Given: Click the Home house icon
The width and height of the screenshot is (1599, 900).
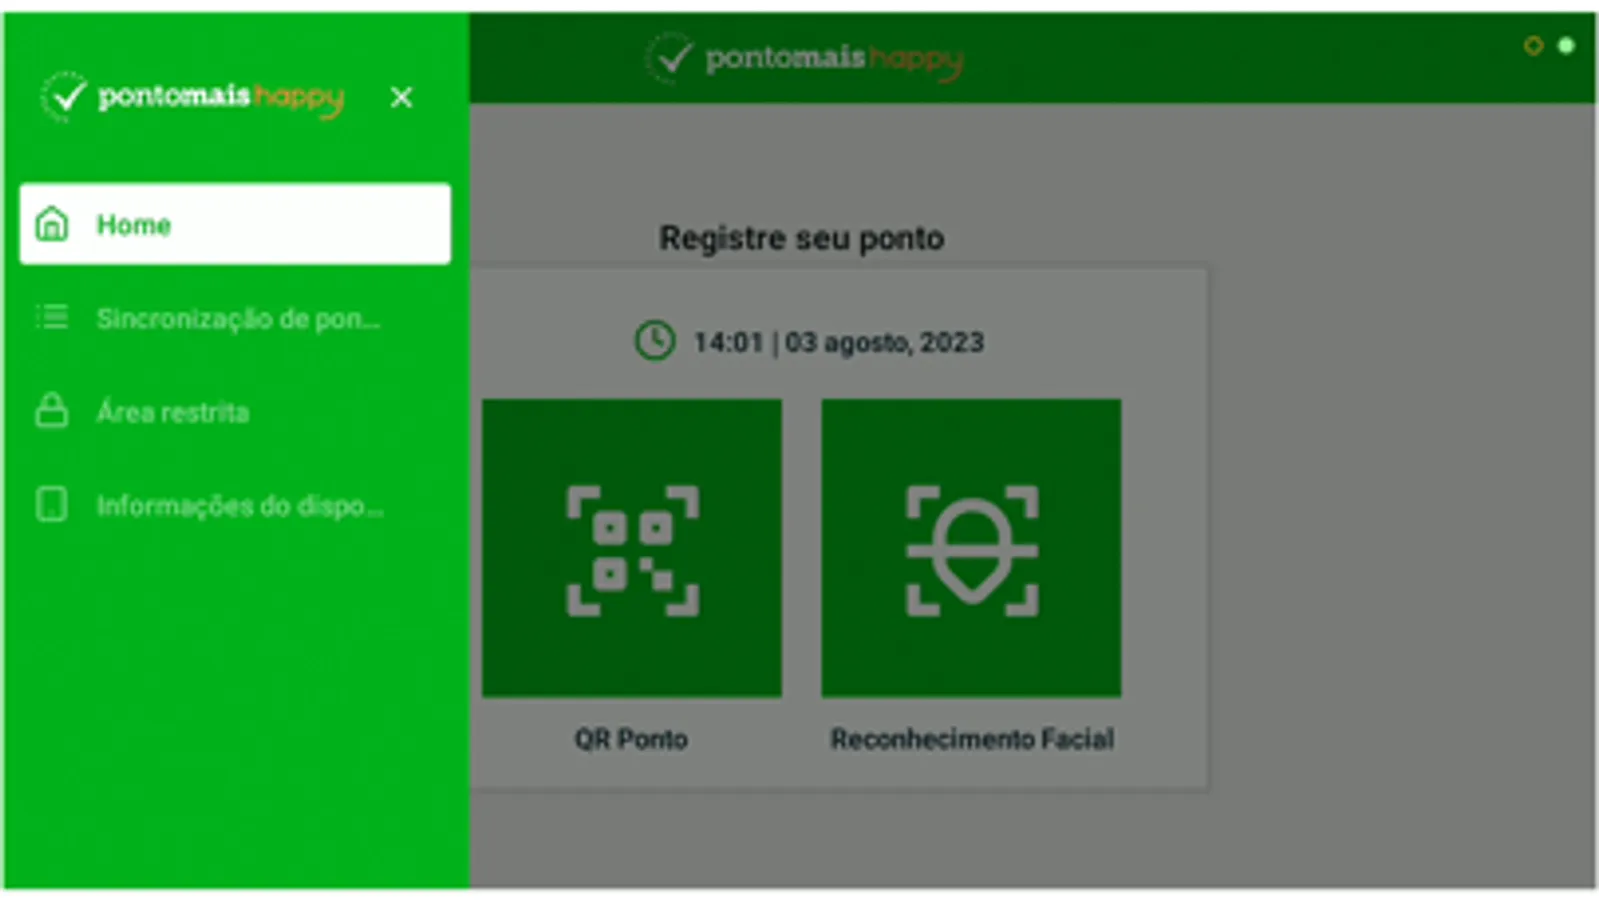Looking at the screenshot, I should point(52,224).
